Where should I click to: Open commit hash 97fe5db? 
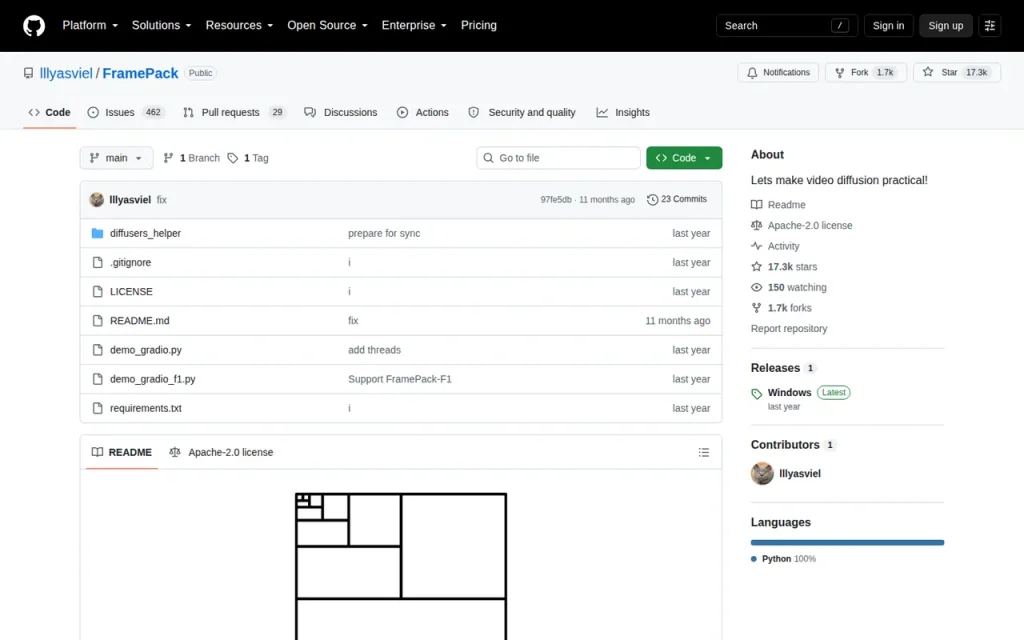pos(556,200)
